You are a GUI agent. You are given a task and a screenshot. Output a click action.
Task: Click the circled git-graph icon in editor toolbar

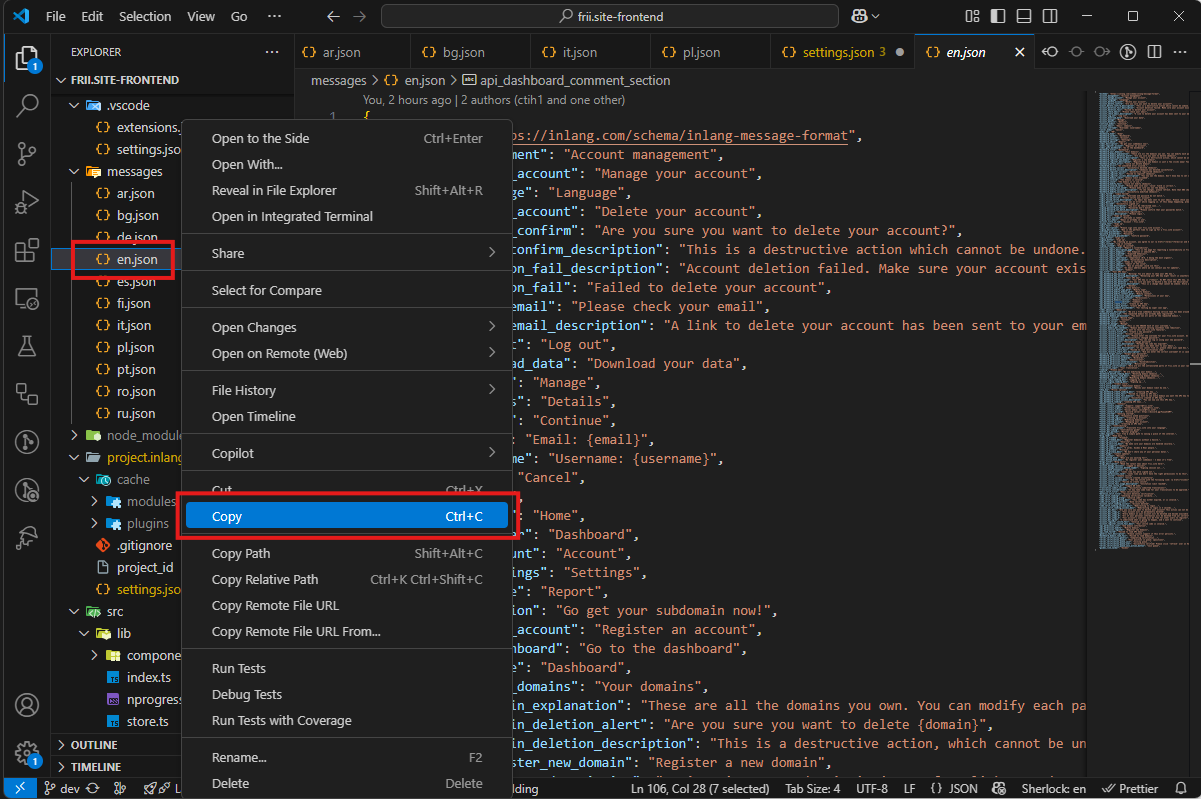coord(1128,52)
